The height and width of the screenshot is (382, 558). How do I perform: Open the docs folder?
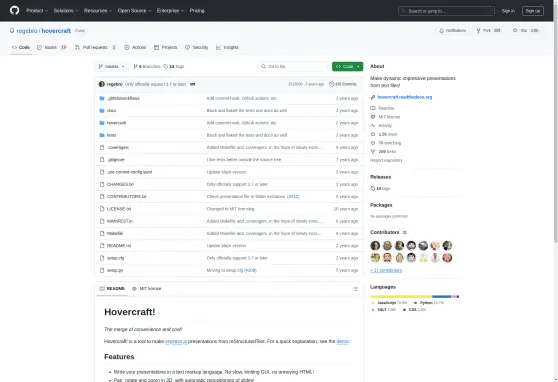coord(111,111)
